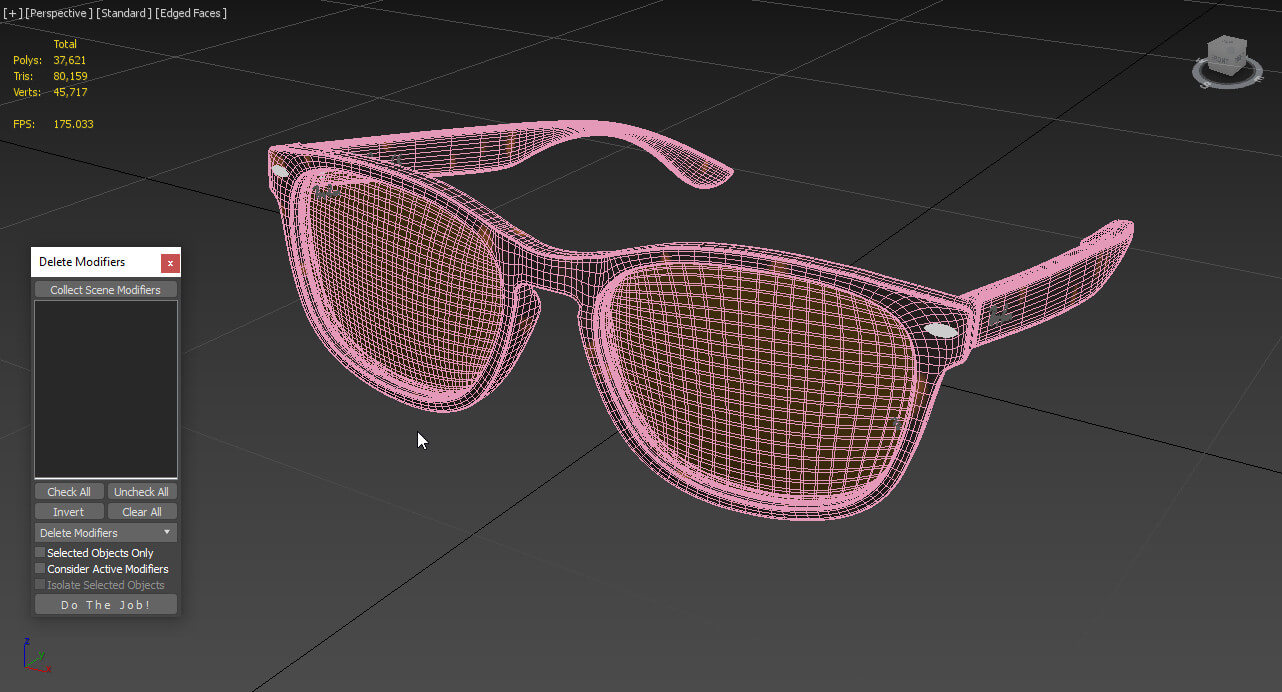
Task: Open the [+] viewport general menu
Action: [x=13, y=13]
